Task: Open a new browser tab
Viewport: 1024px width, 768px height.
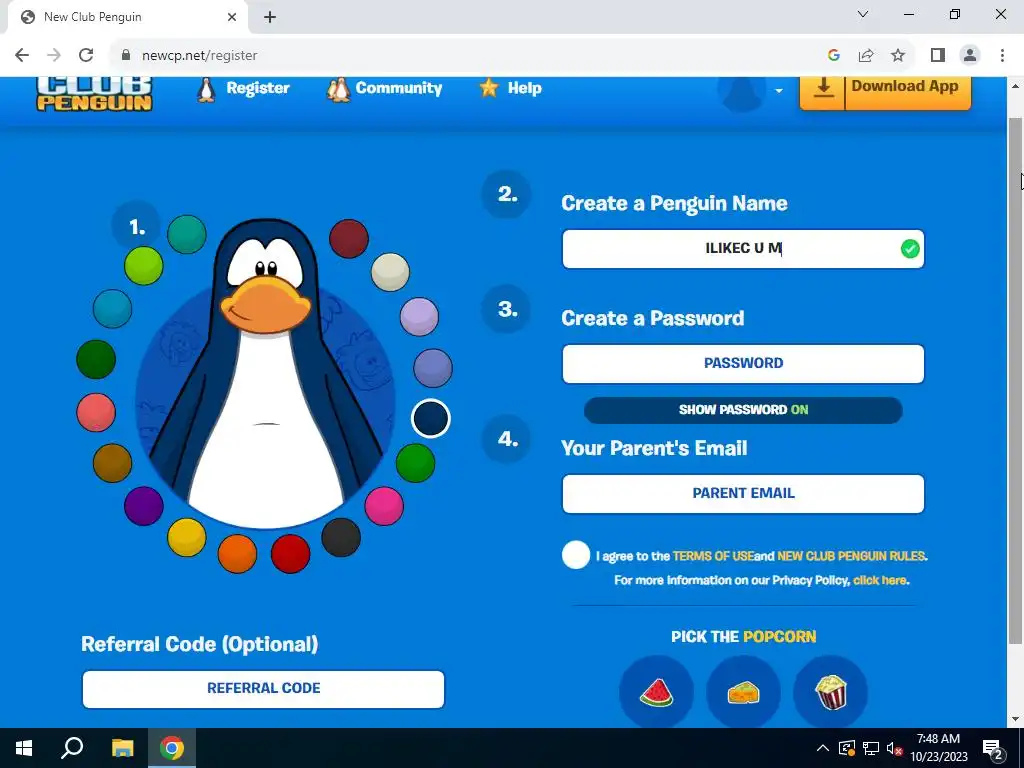Action: pyautogui.click(x=270, y=17)
